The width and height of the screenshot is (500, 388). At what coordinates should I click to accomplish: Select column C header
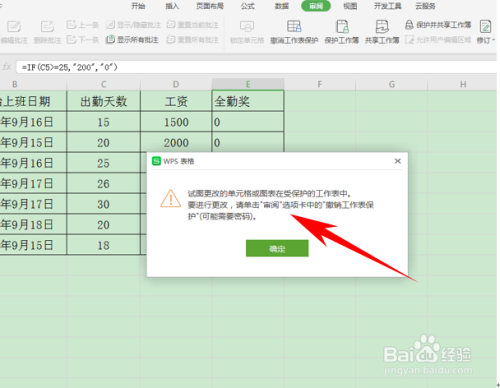(104, 84)
